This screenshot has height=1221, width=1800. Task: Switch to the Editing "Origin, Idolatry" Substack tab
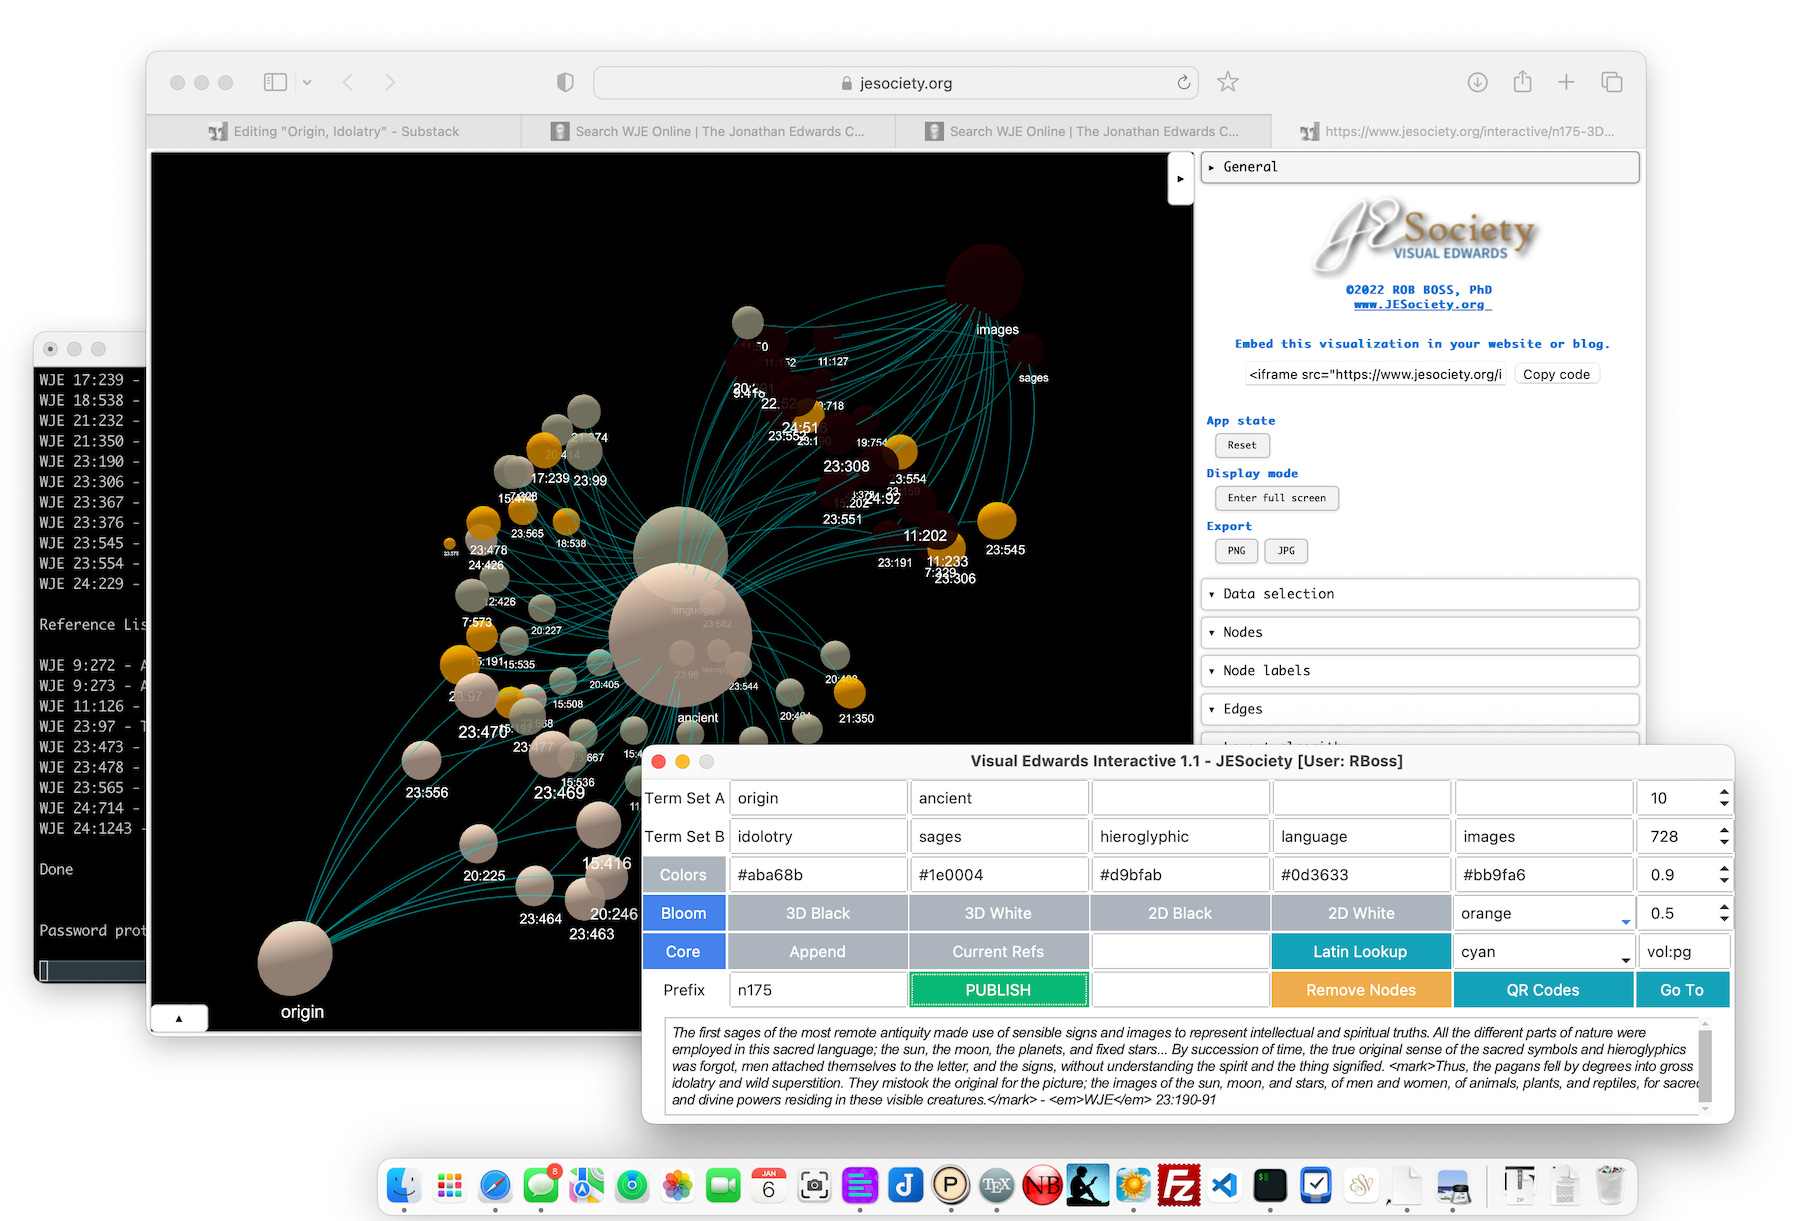(x=334, y=131)
